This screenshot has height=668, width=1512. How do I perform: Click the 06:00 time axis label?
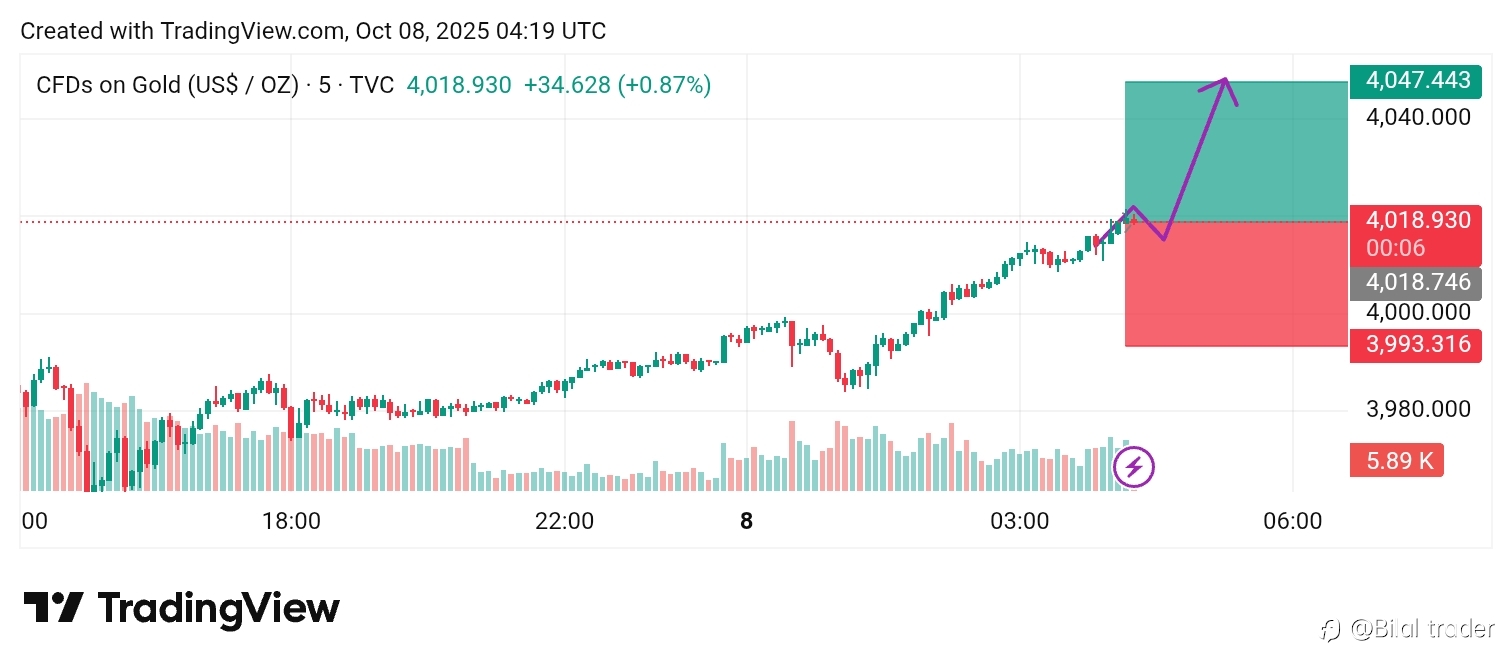click(1292, 521)
